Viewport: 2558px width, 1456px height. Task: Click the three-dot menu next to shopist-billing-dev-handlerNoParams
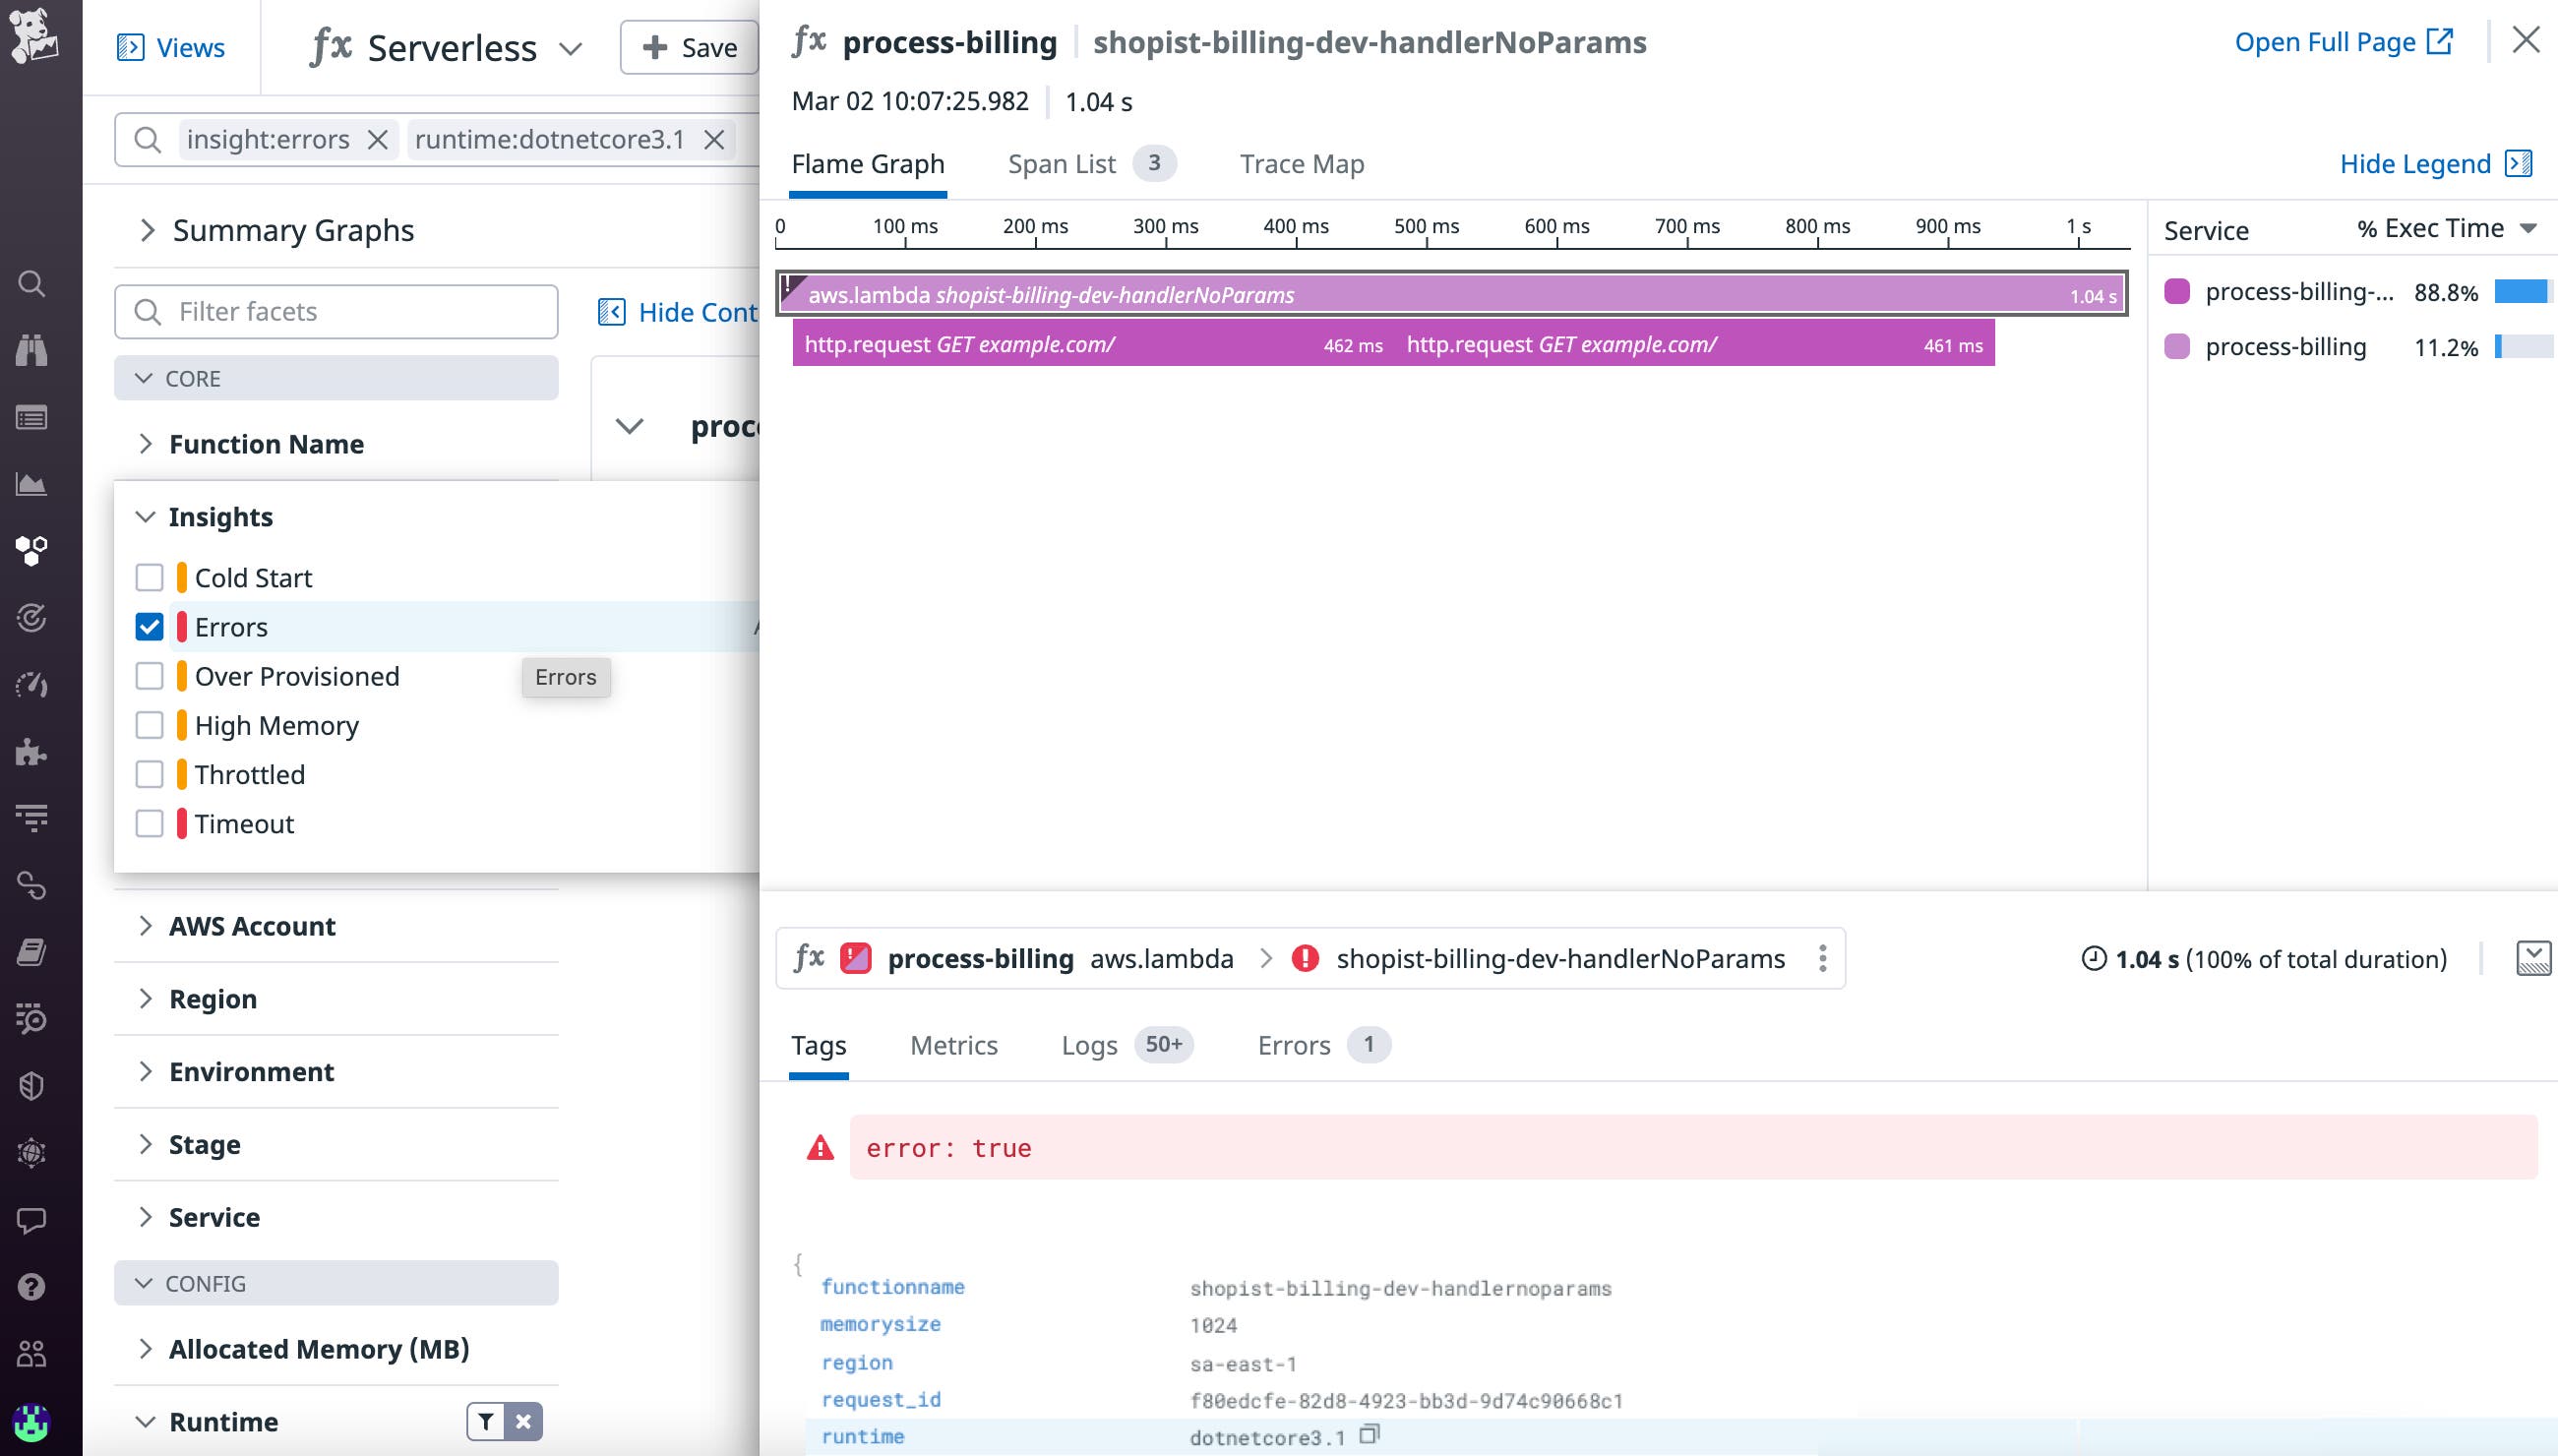(x=1822, y=958)
